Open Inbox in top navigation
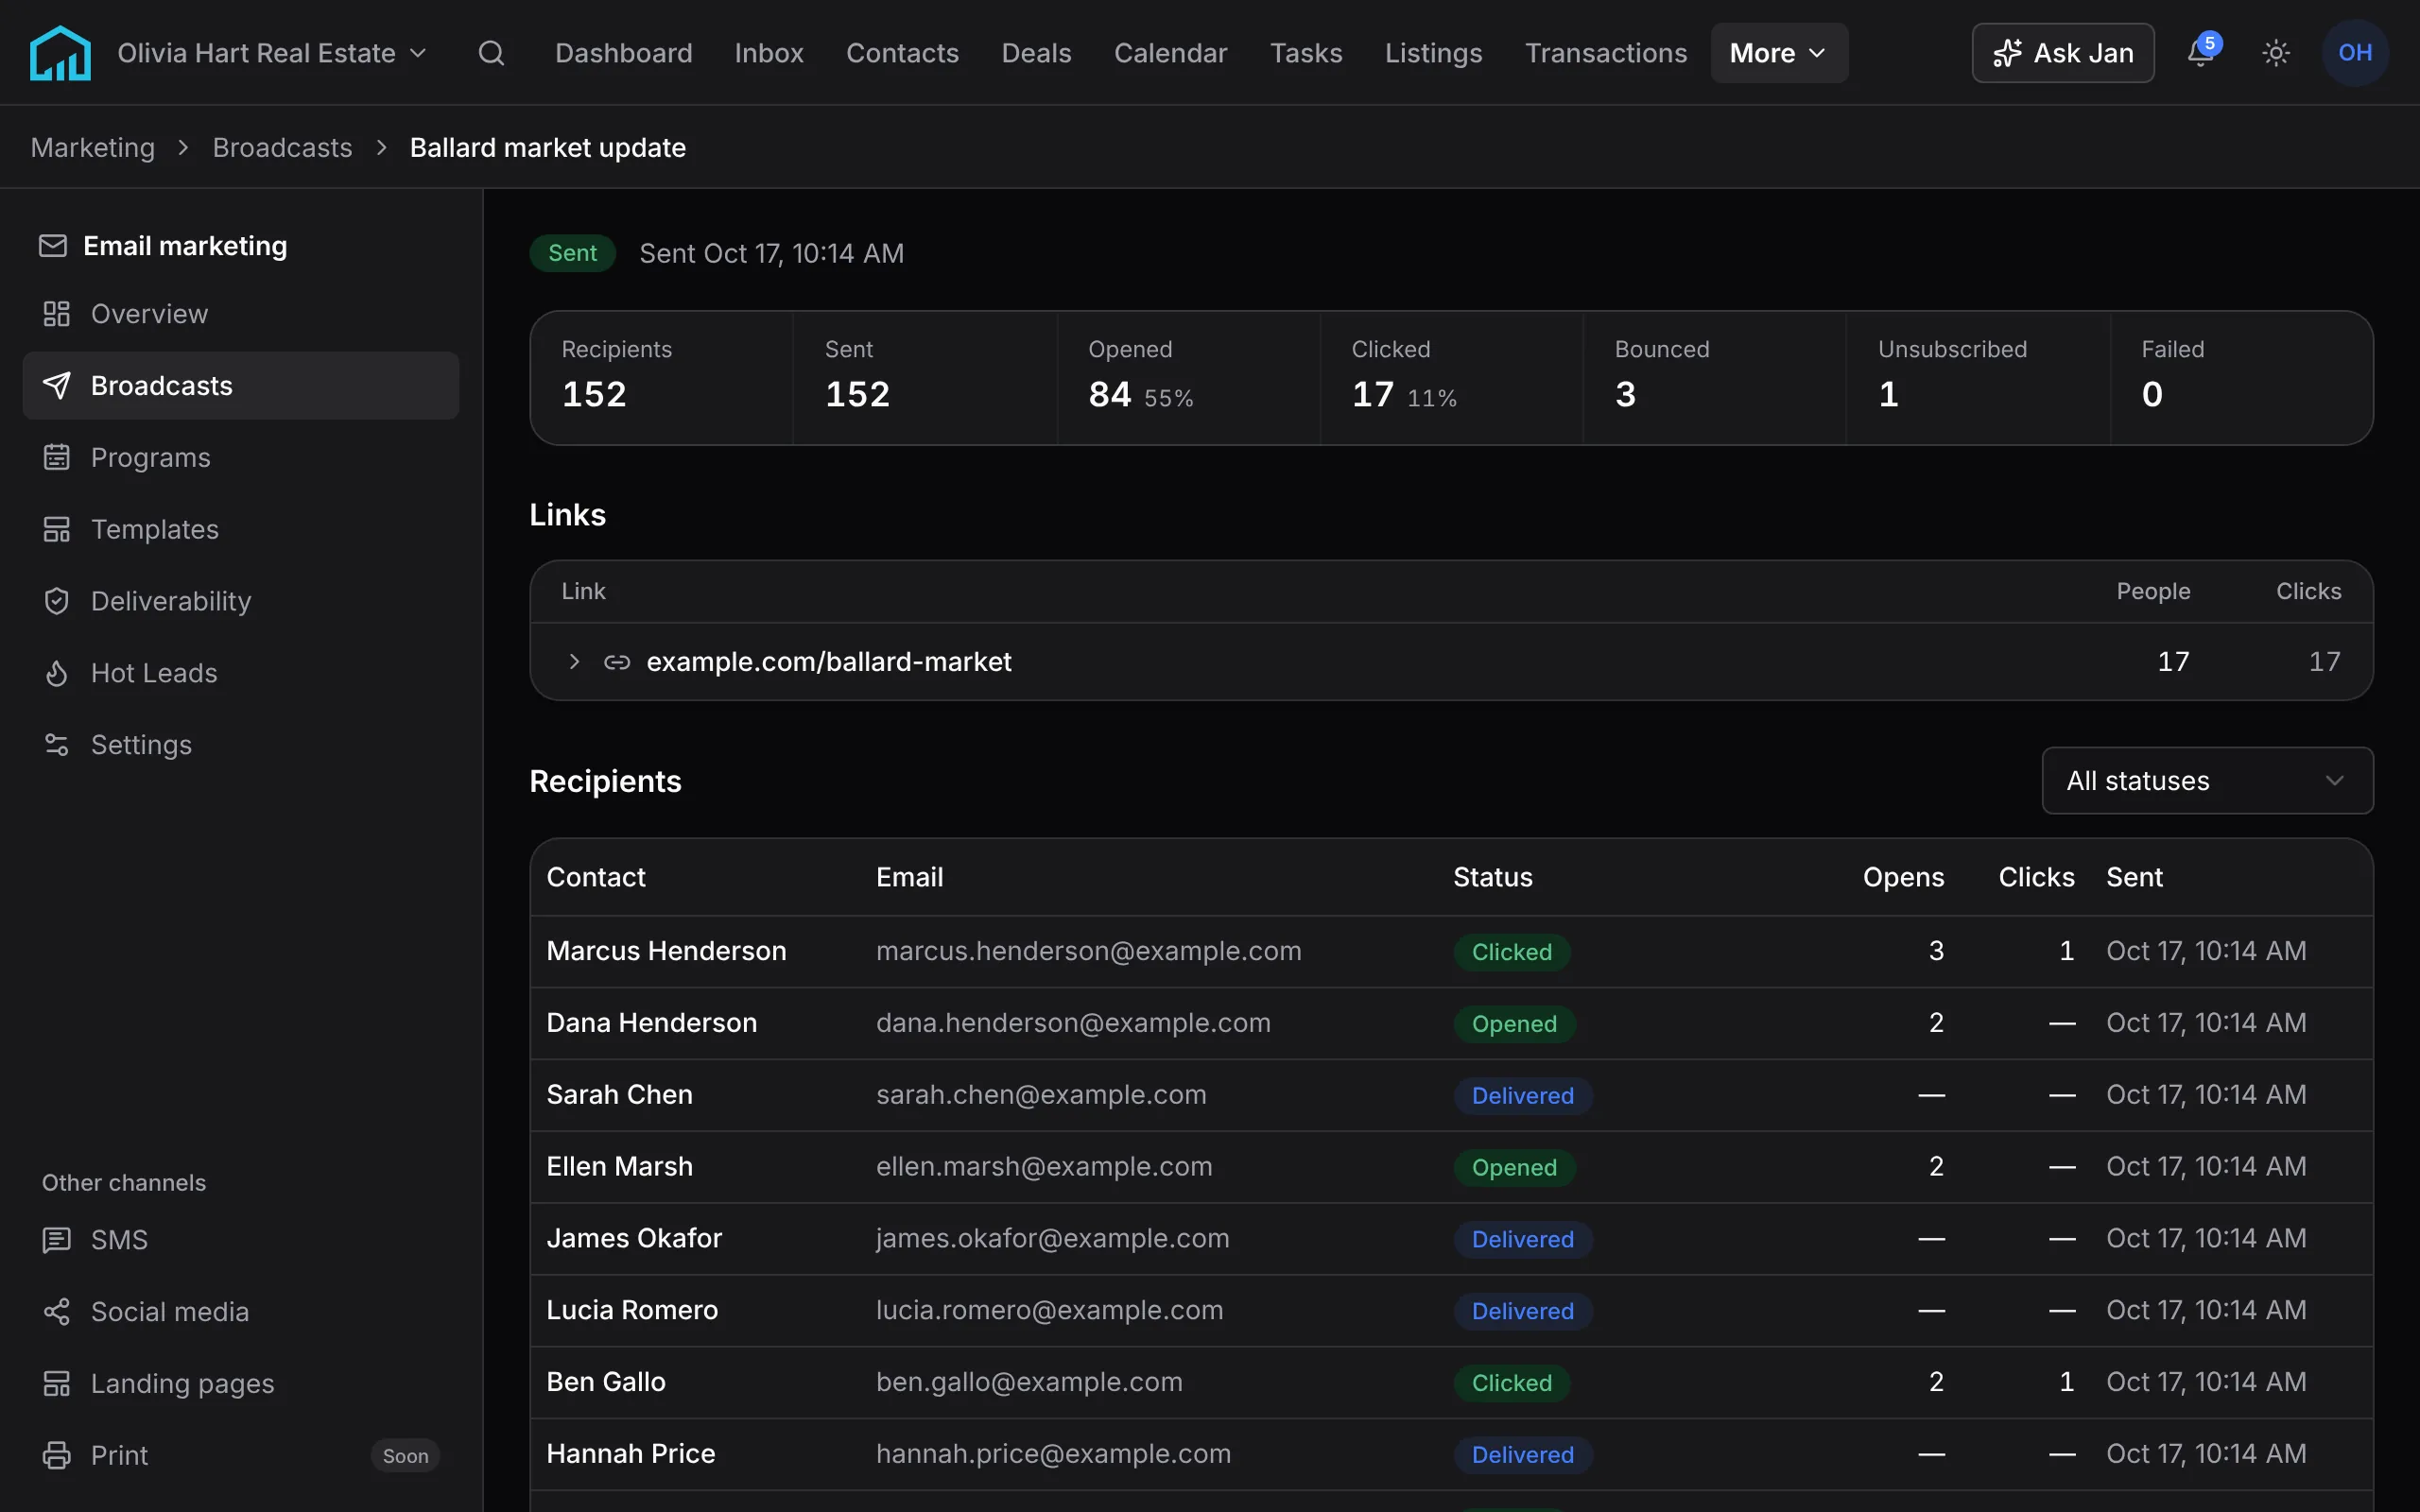 tap(769, 53)
